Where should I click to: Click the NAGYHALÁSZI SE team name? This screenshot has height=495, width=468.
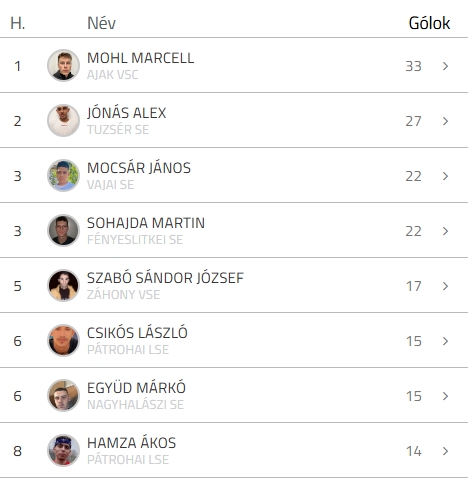(135, 405)
